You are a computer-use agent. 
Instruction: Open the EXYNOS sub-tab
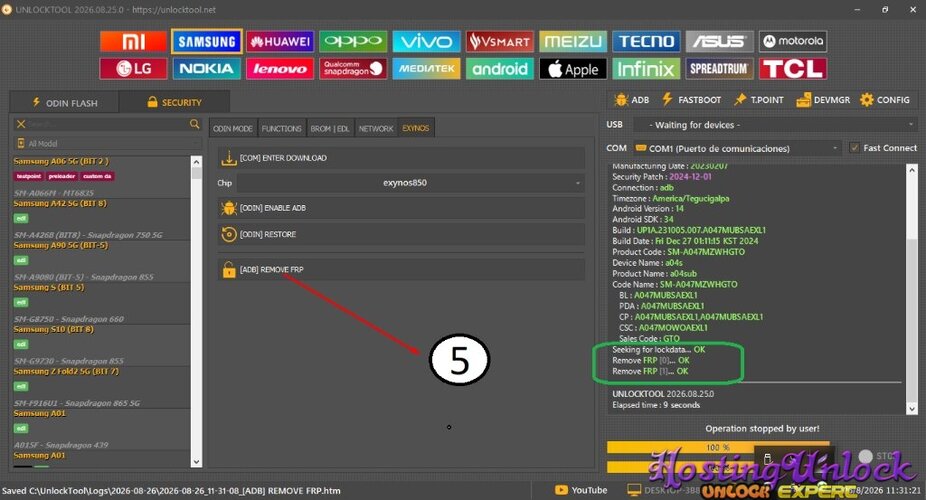[x=416, y=128]
